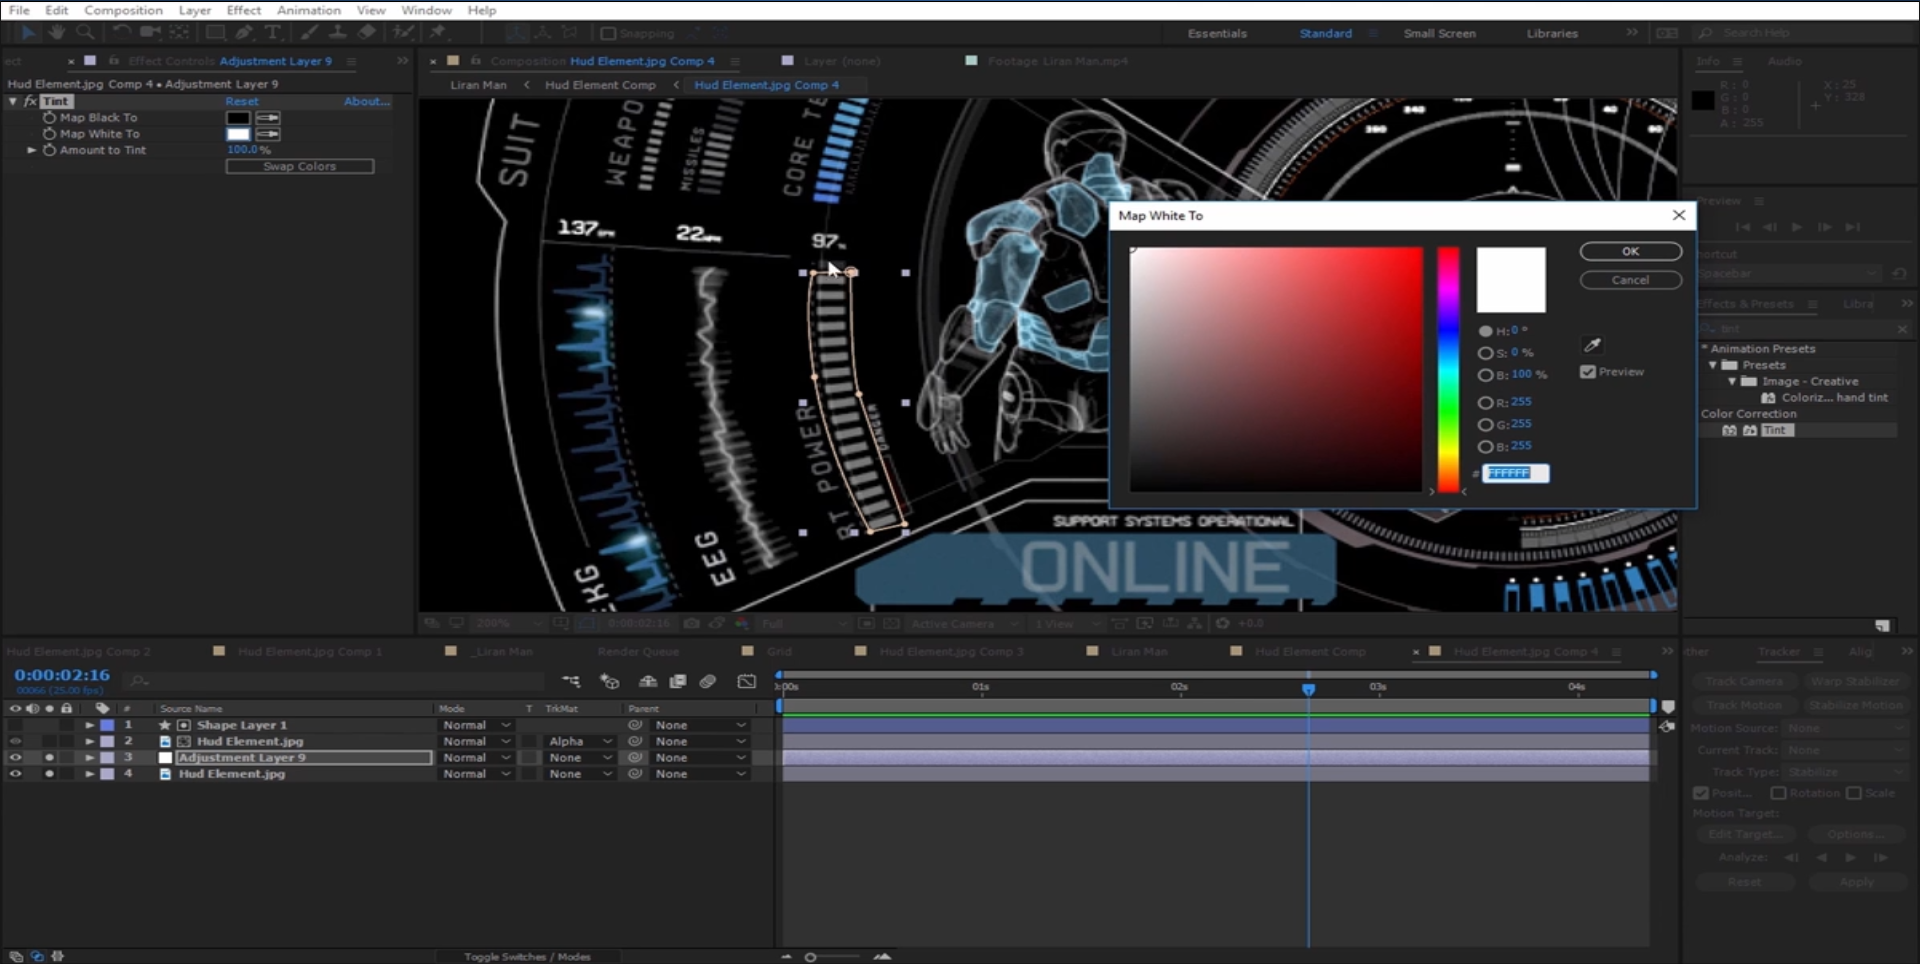Click OK in Map White To dialog
This screenshot has height=964, width=1920.
(1630, 252)
